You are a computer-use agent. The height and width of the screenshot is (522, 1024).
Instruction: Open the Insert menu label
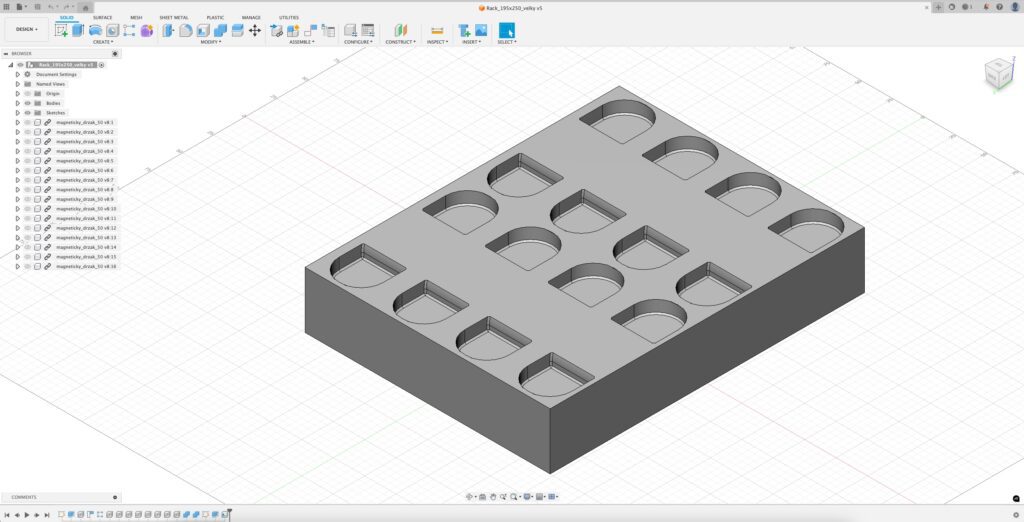point(472,42)
